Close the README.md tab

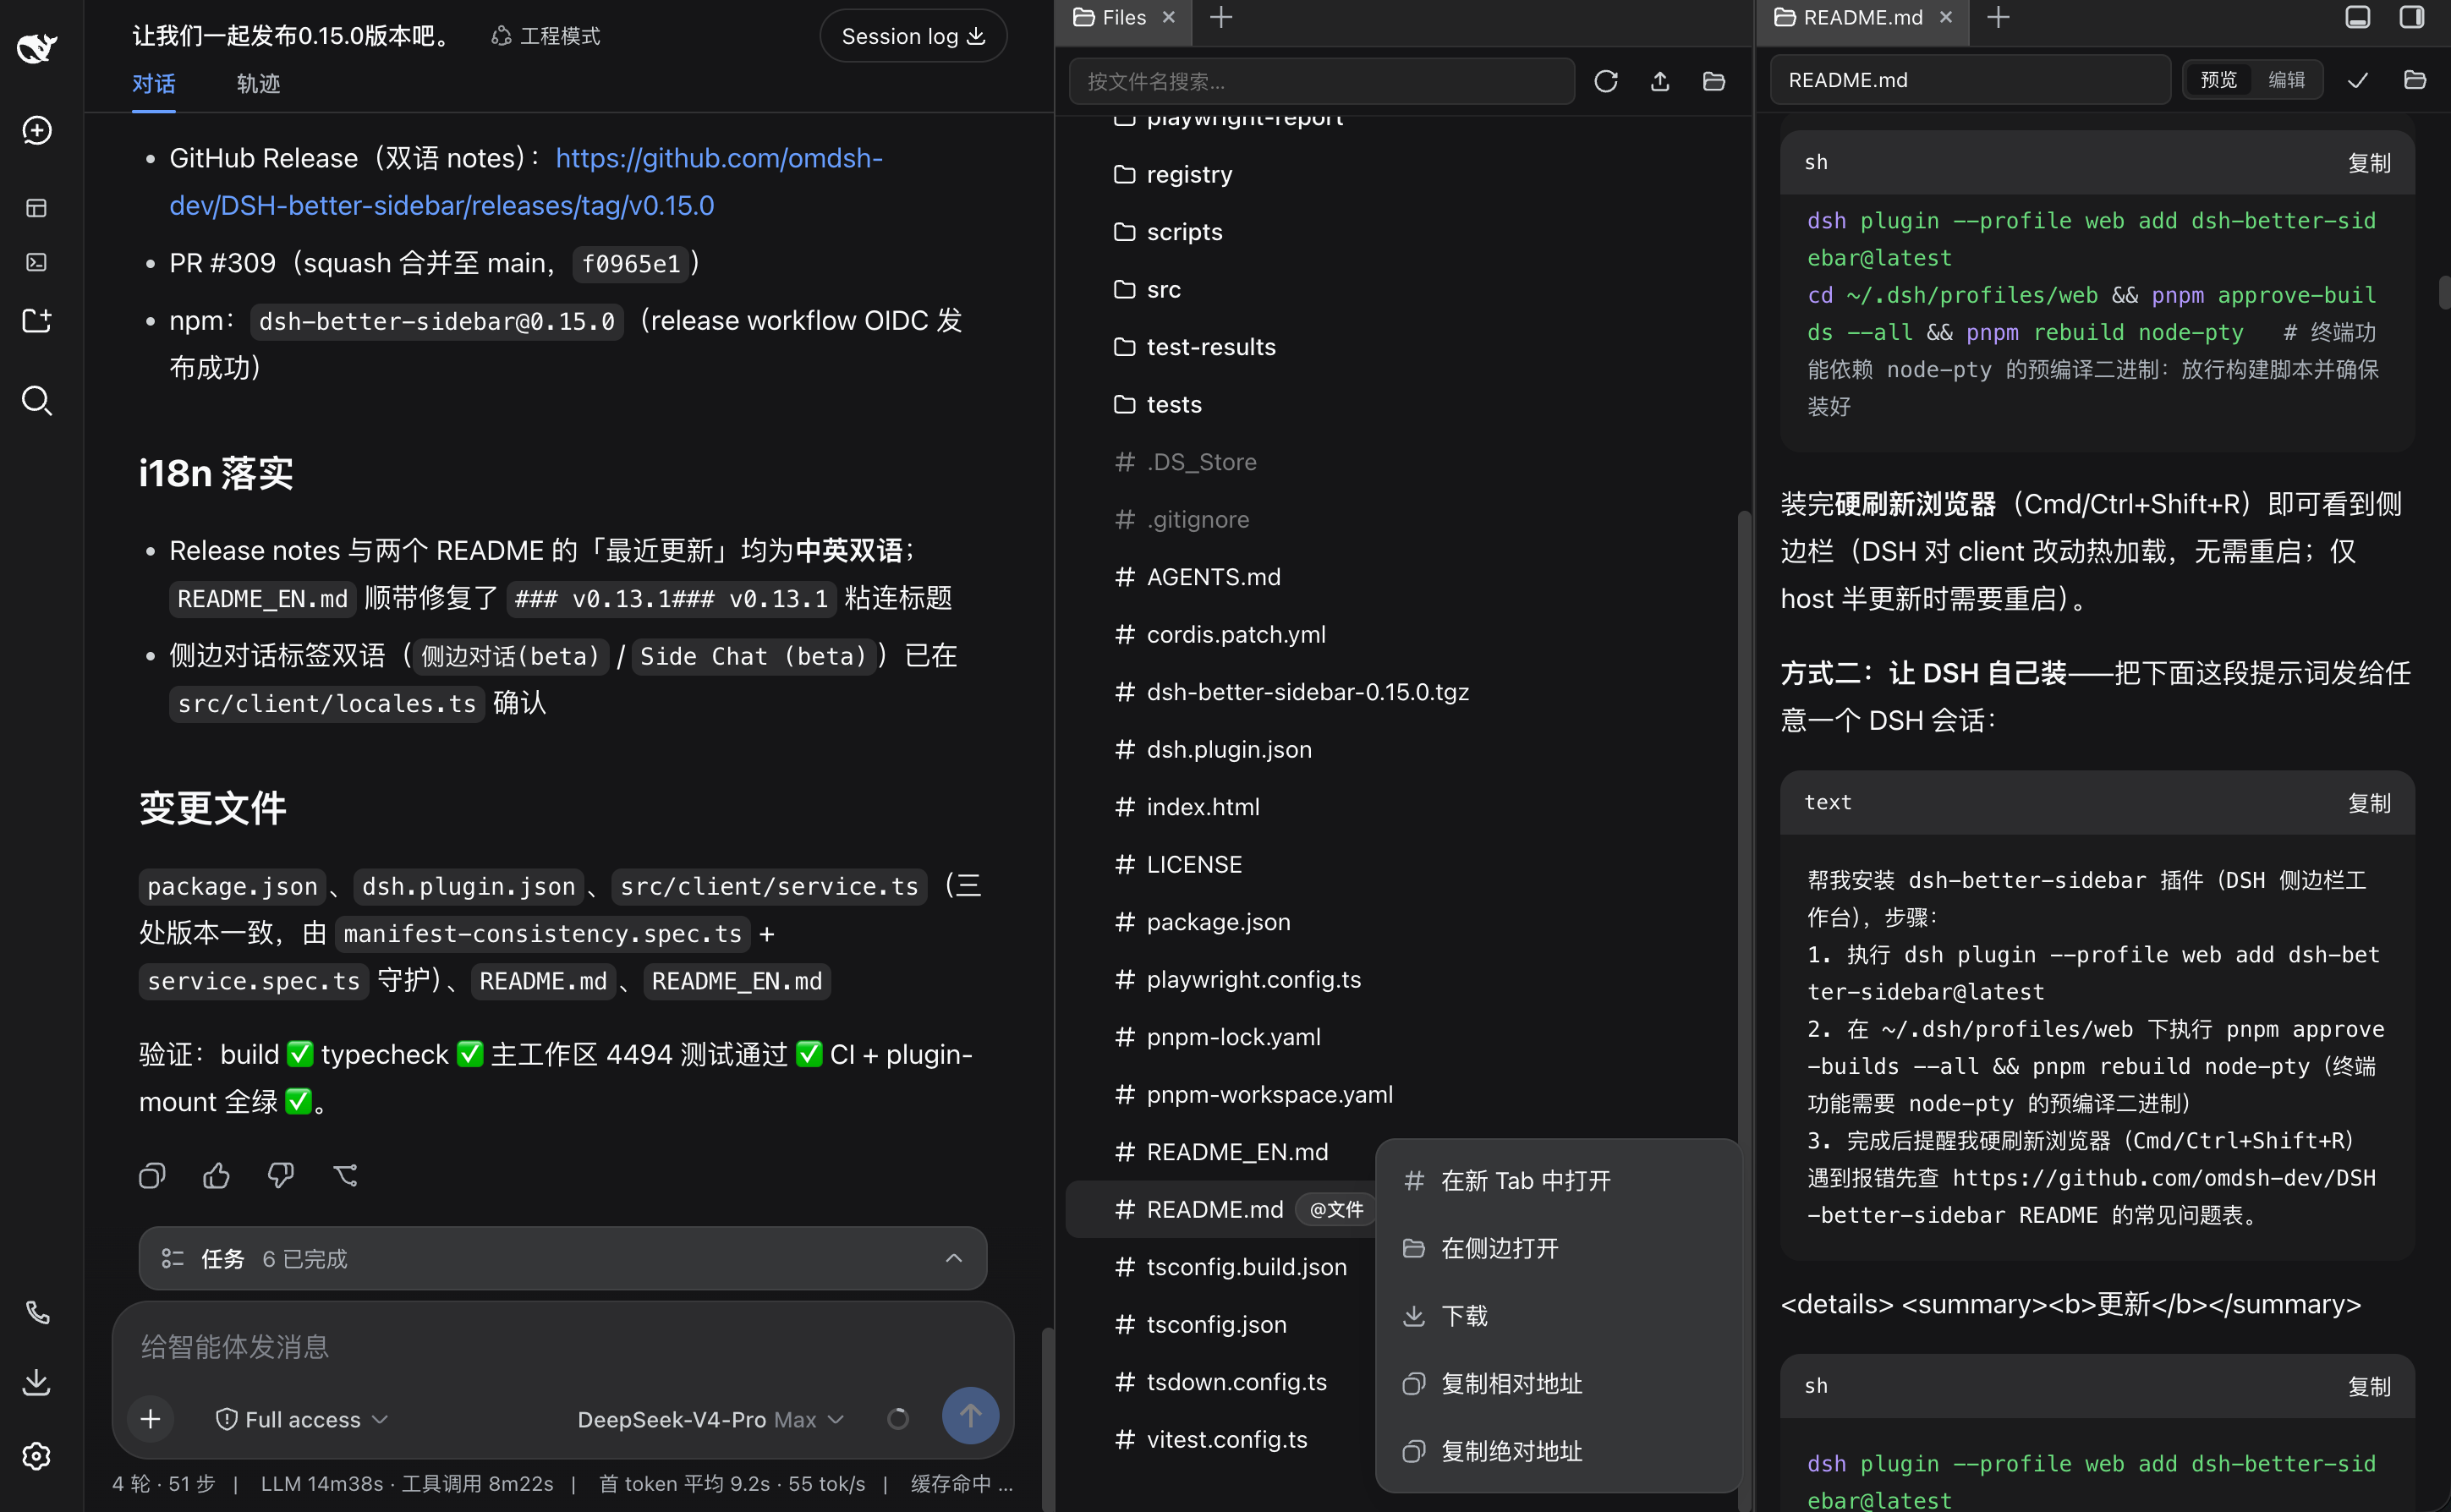(1946, 17)
